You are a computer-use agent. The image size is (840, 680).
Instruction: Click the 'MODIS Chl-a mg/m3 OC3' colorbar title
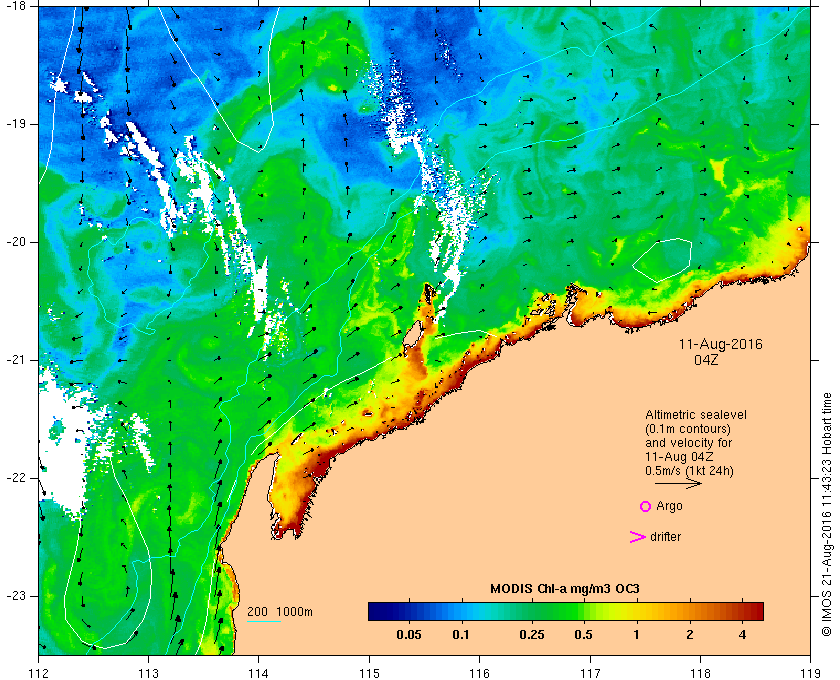pos(565,589)
